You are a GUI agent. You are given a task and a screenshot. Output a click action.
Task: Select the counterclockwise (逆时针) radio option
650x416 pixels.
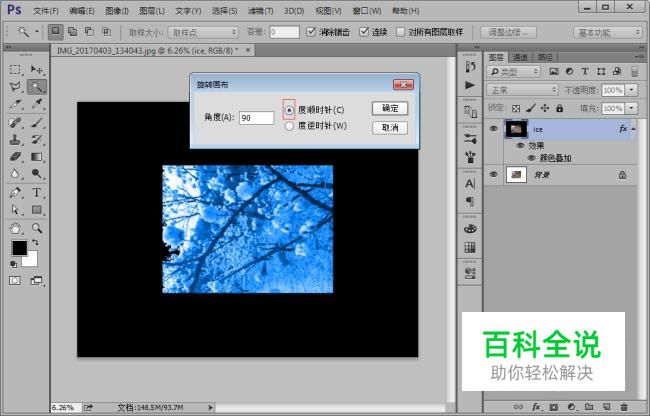click(289, 126)
